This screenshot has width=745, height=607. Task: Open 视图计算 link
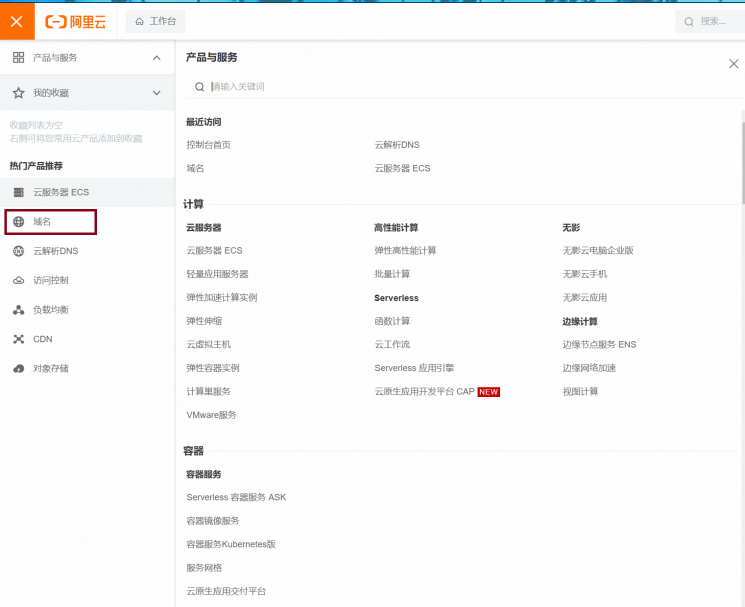coord(581,391)
